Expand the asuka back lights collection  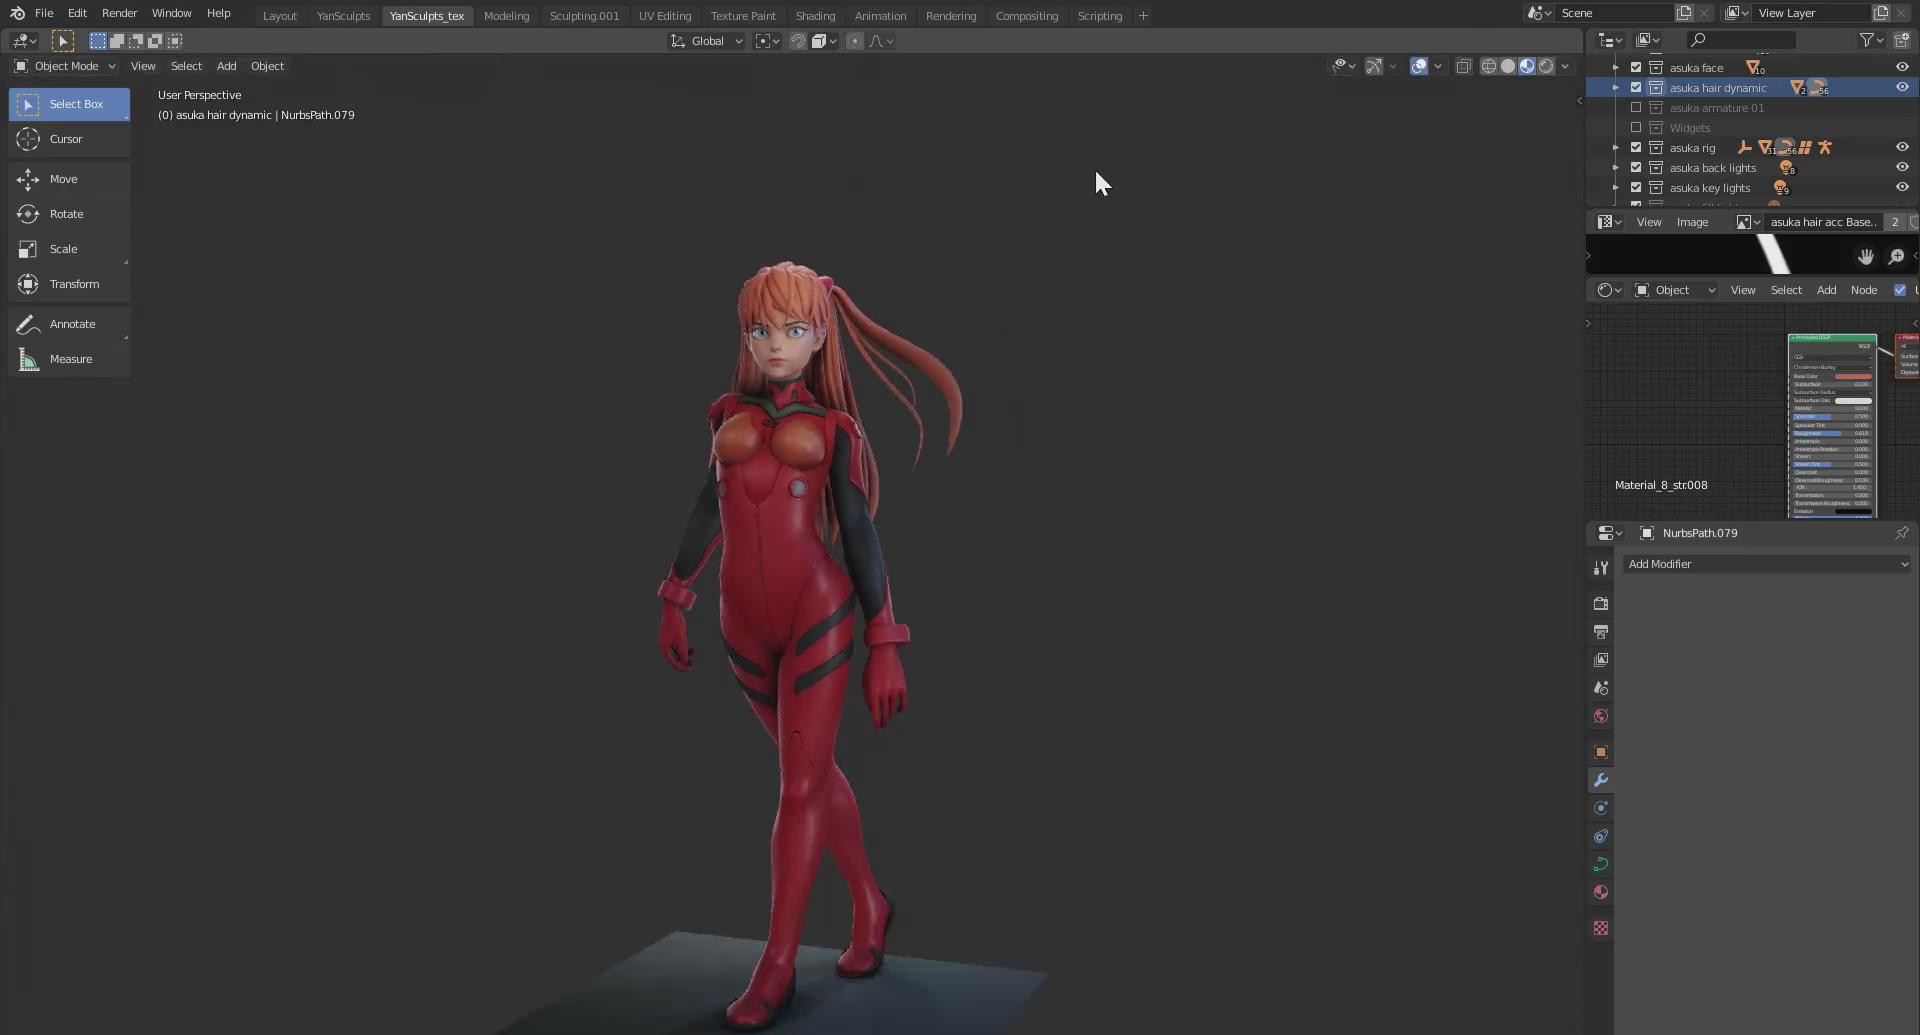pyautogui.click(x=1616, y=168)
